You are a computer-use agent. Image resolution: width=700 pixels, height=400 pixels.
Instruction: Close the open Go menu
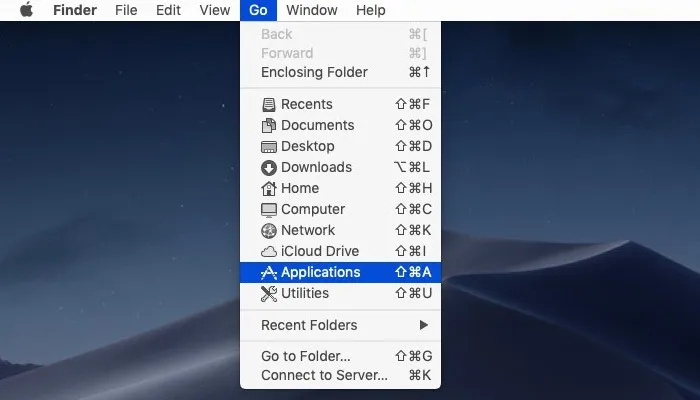(x=258, y=10)
